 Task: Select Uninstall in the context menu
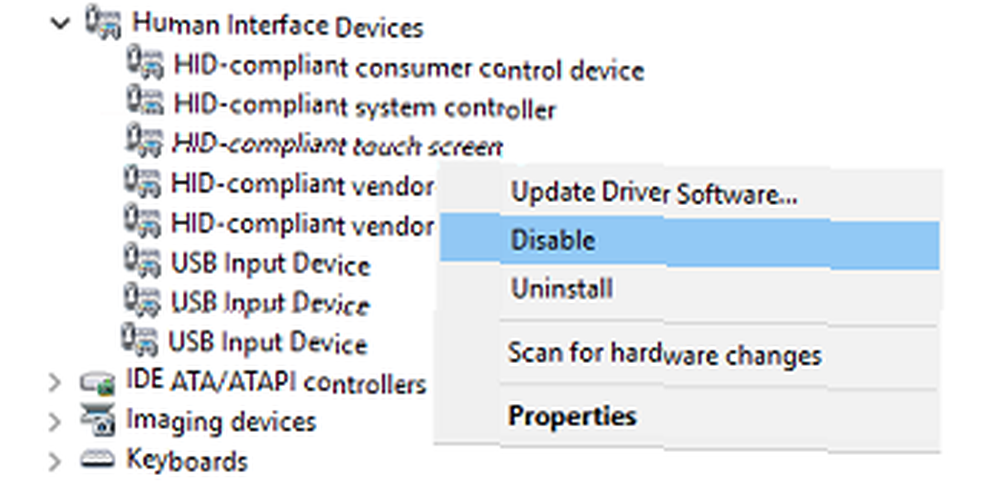coord(689,289)
